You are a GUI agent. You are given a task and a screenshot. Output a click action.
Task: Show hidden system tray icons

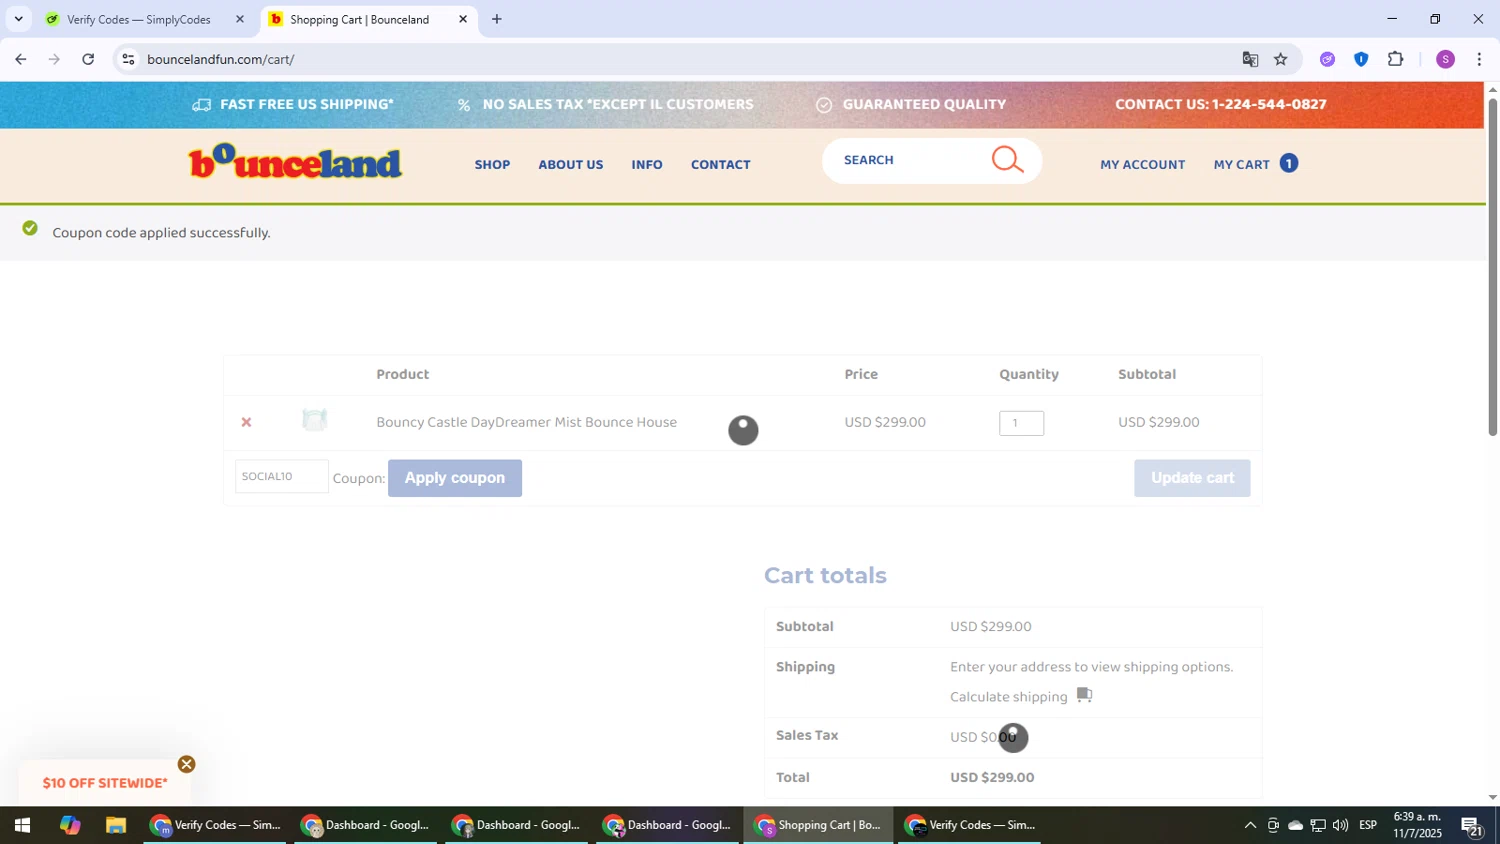coord(1250,826)
